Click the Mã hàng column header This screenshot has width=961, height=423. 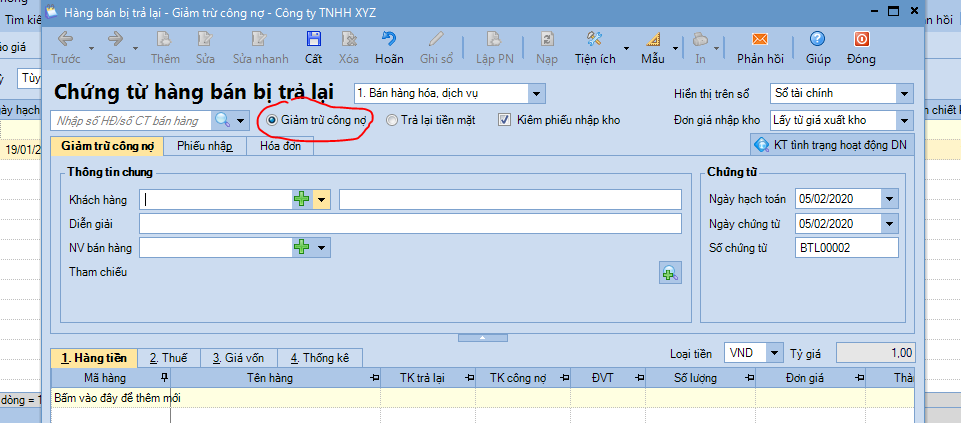coord(111,378)
